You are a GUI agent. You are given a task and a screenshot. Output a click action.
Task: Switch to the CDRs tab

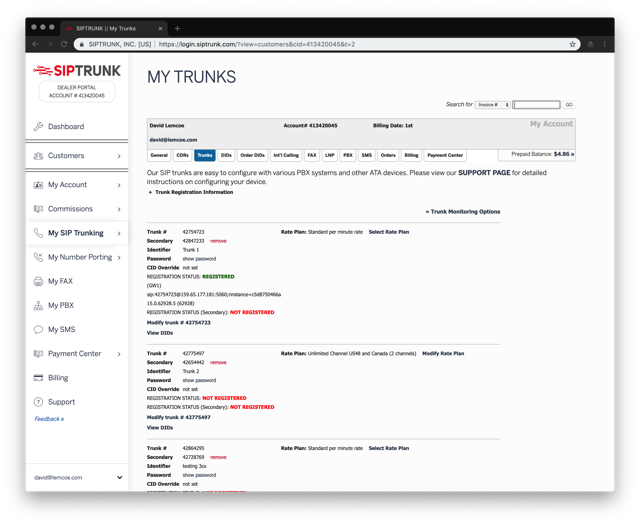pos(182,155)
